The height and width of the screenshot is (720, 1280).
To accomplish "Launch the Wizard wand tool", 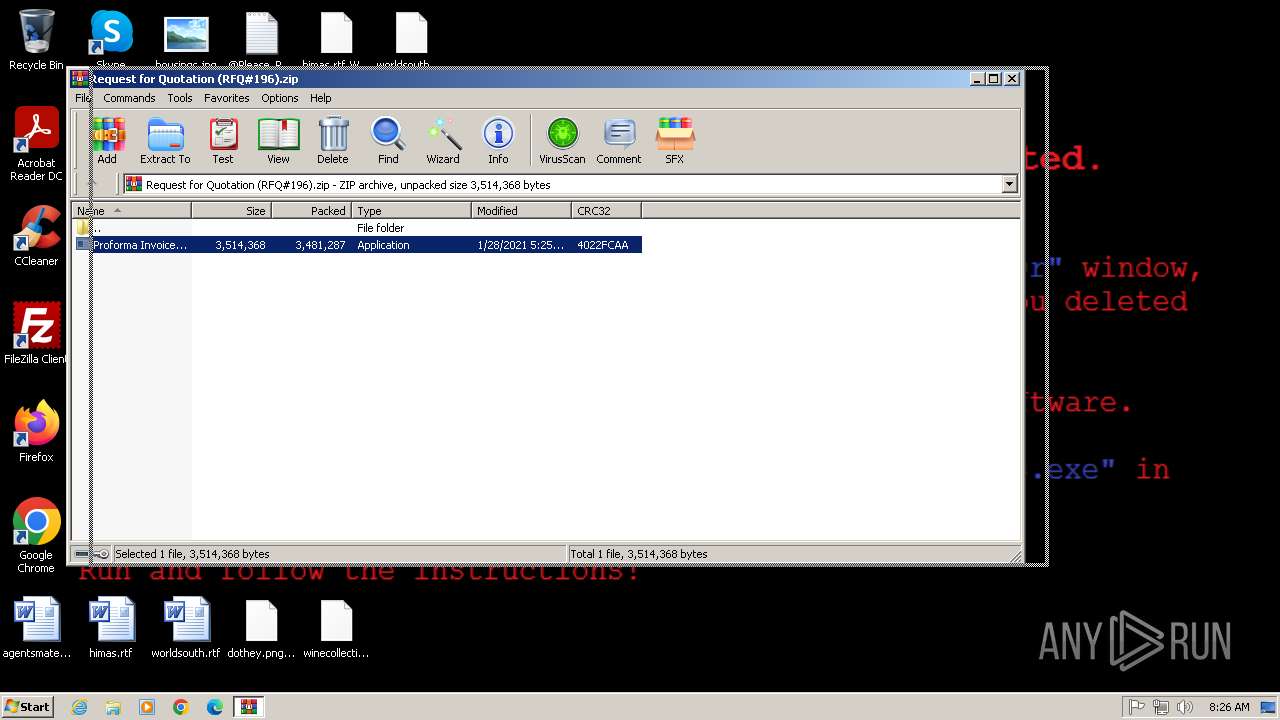I will 443,140.
